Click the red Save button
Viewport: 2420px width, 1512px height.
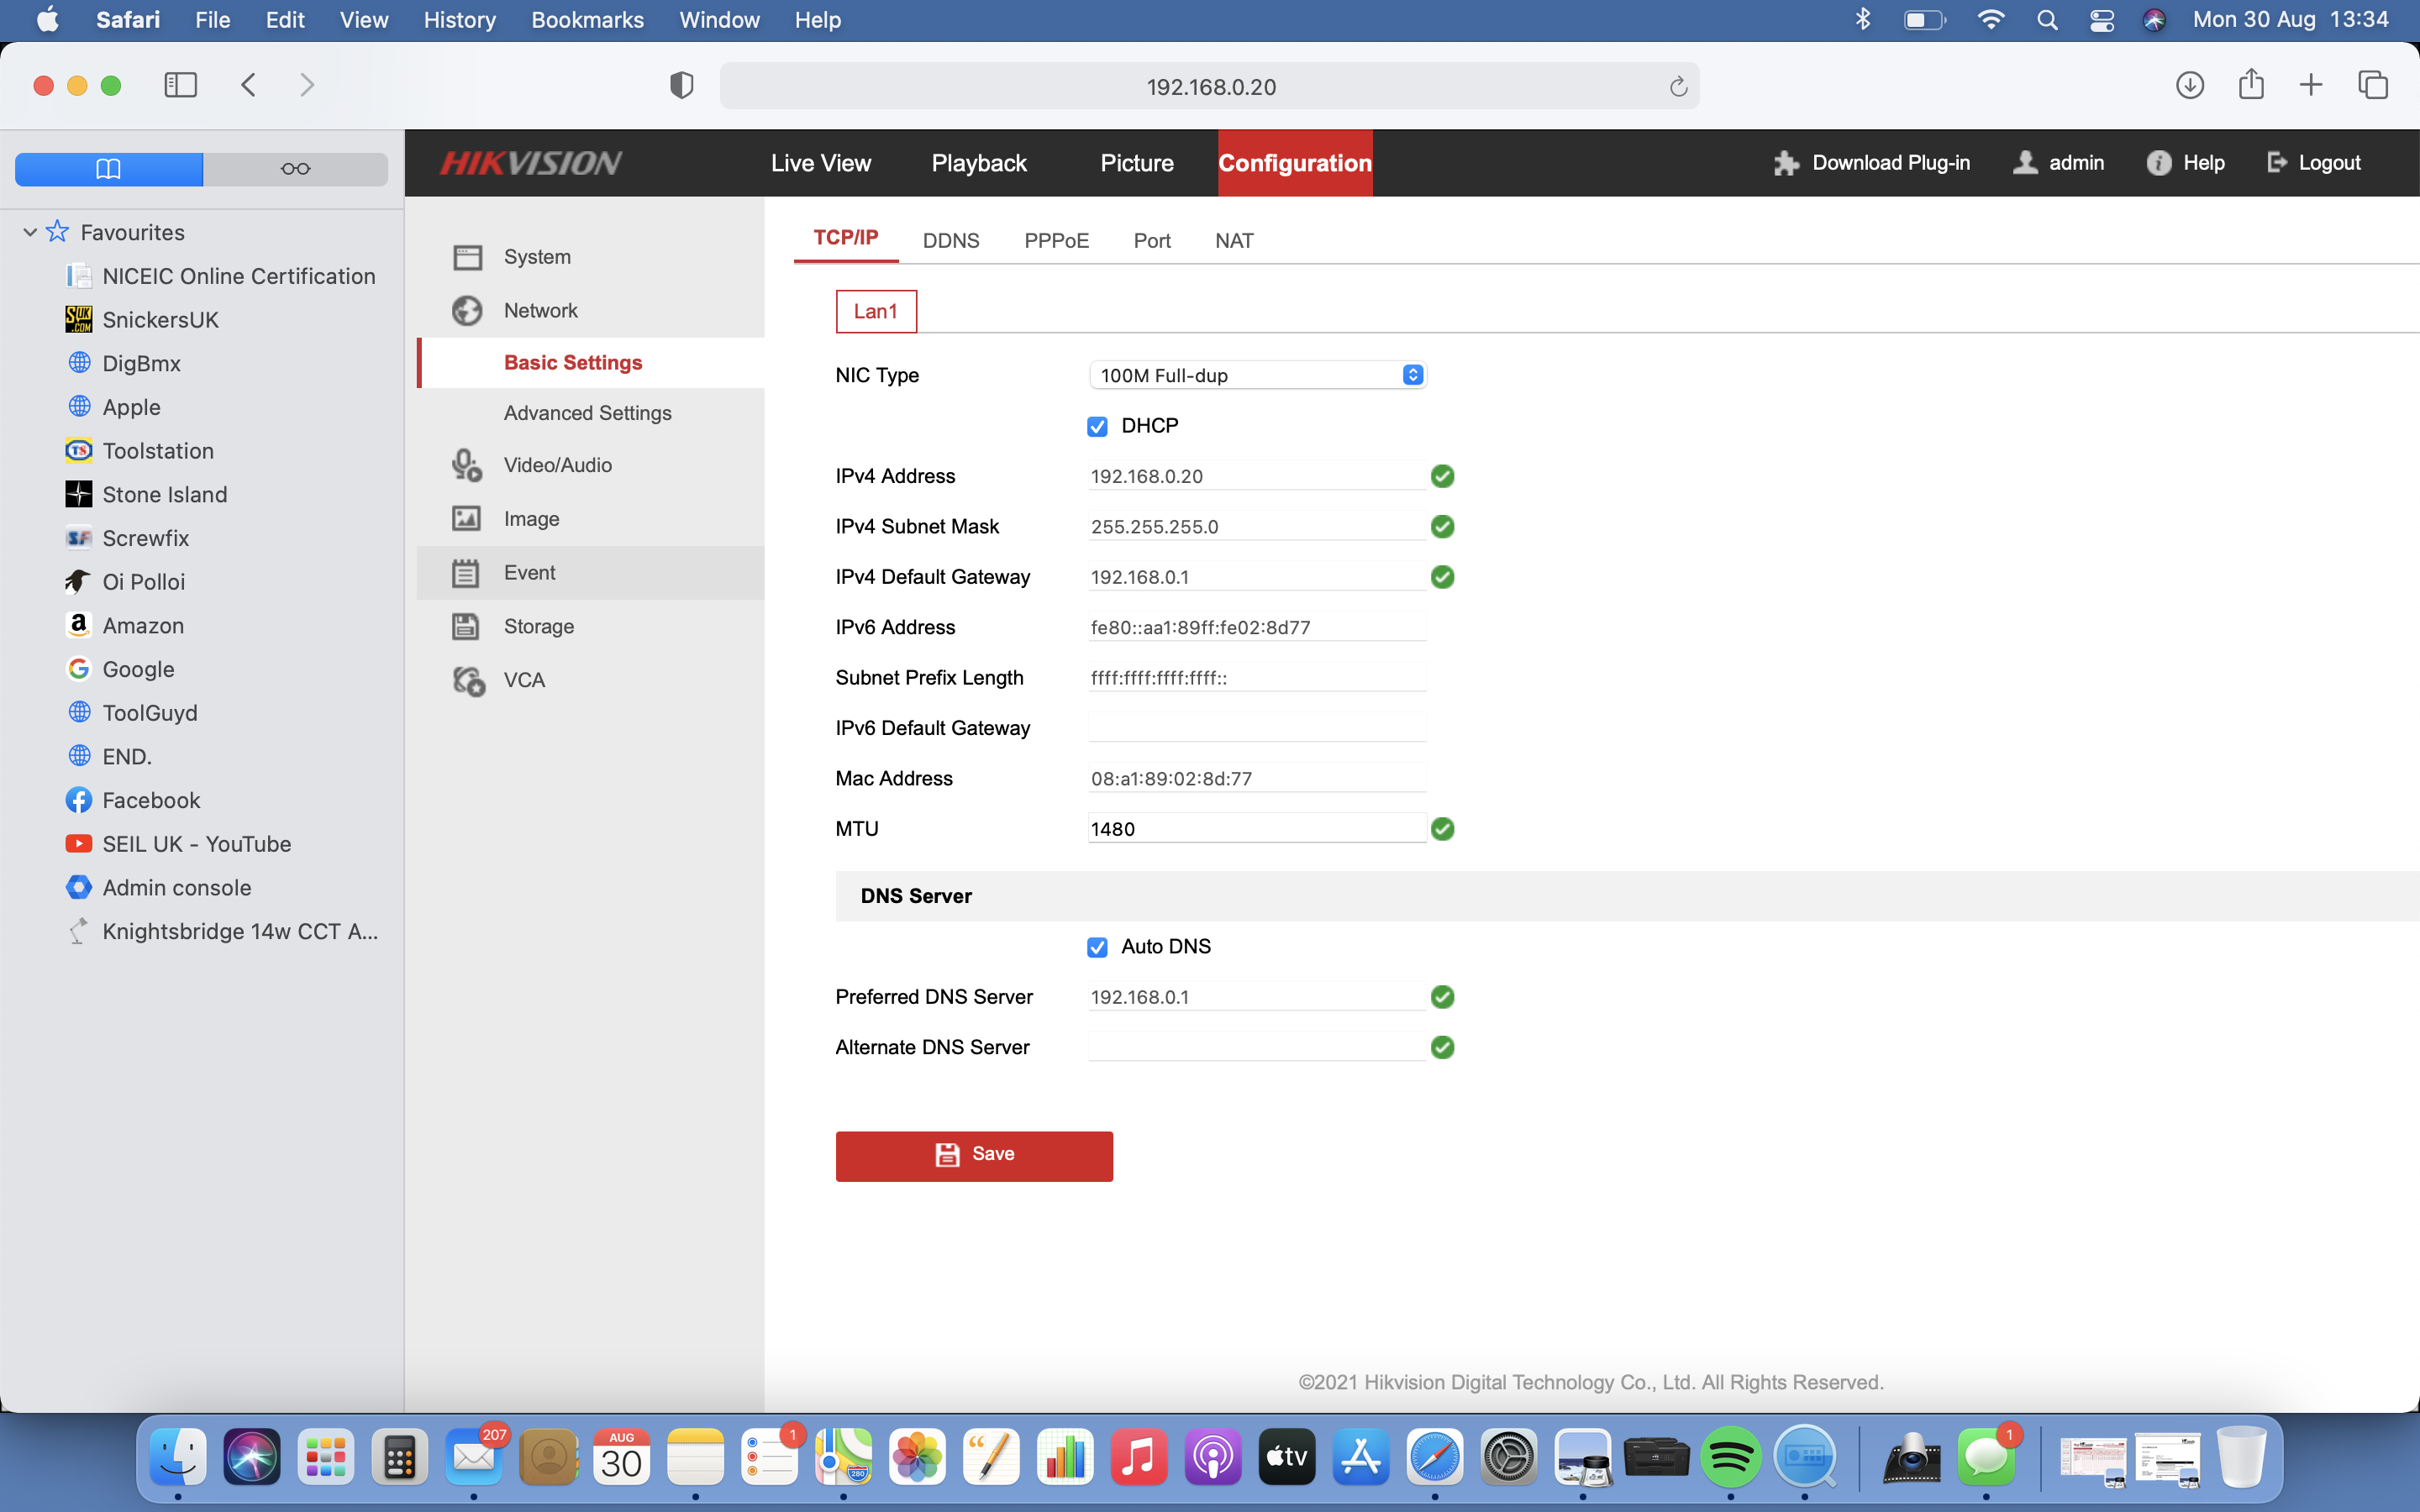[x=973, y=1155]
